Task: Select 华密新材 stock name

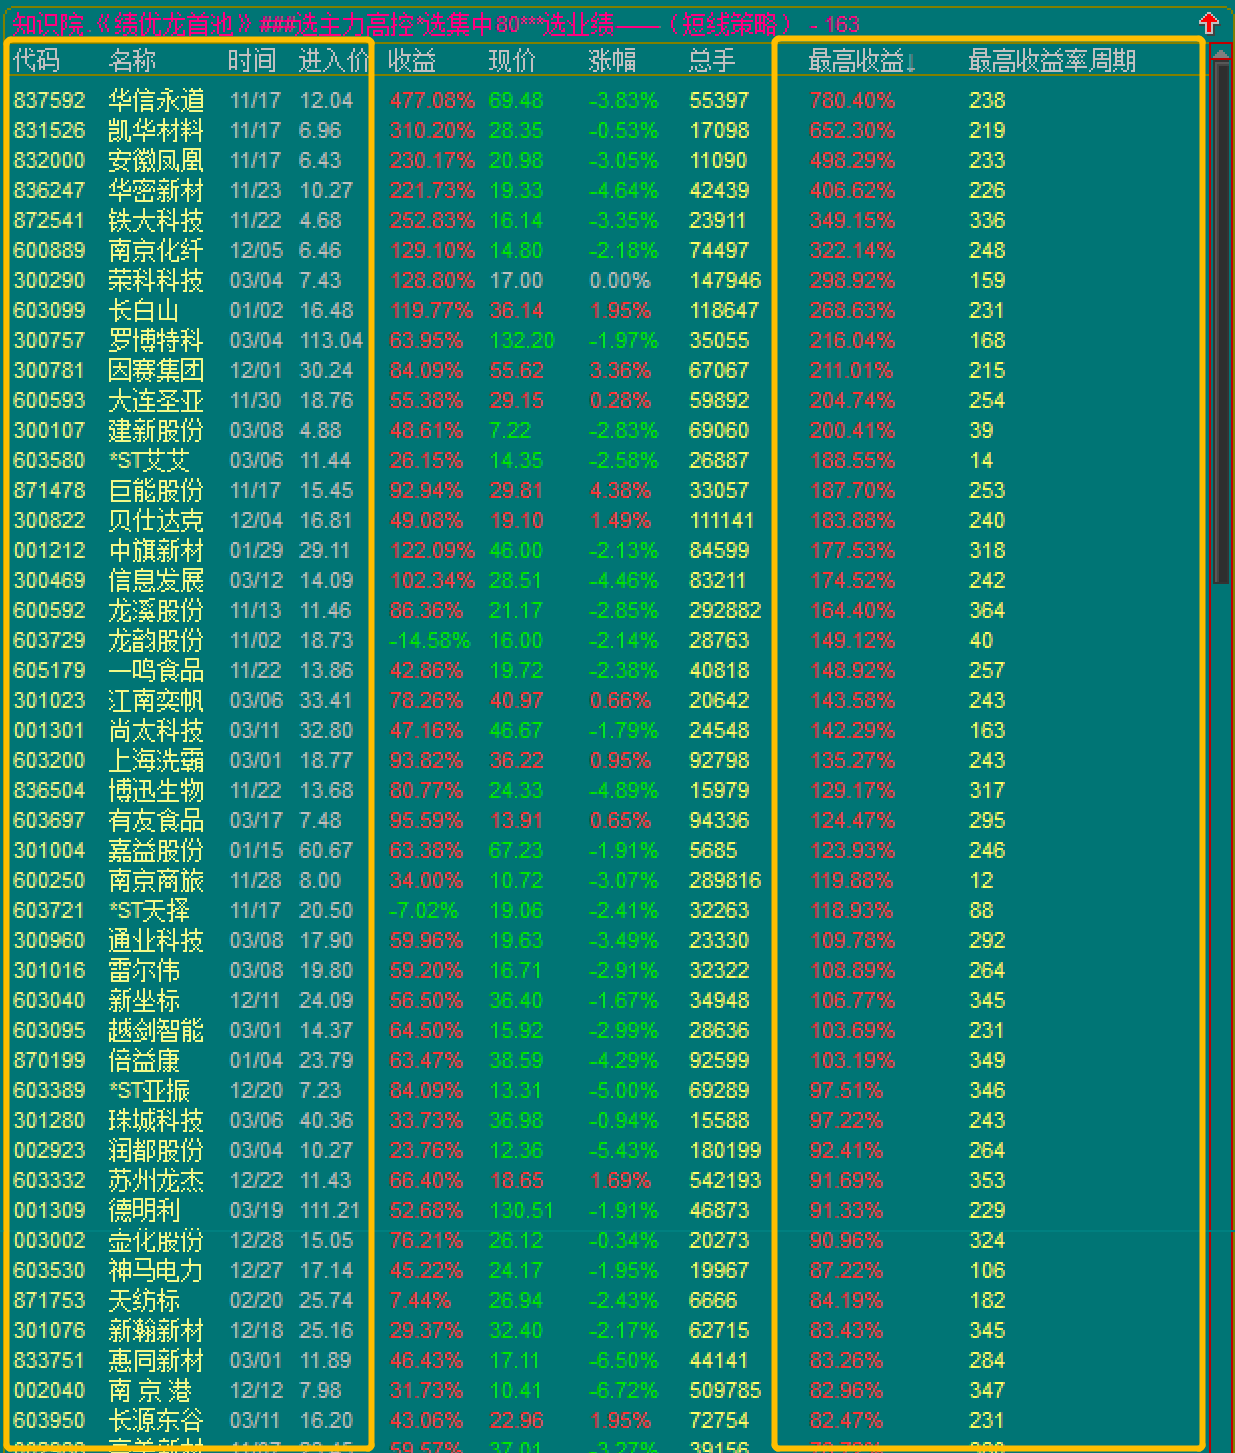Action: tap(157, 190)
